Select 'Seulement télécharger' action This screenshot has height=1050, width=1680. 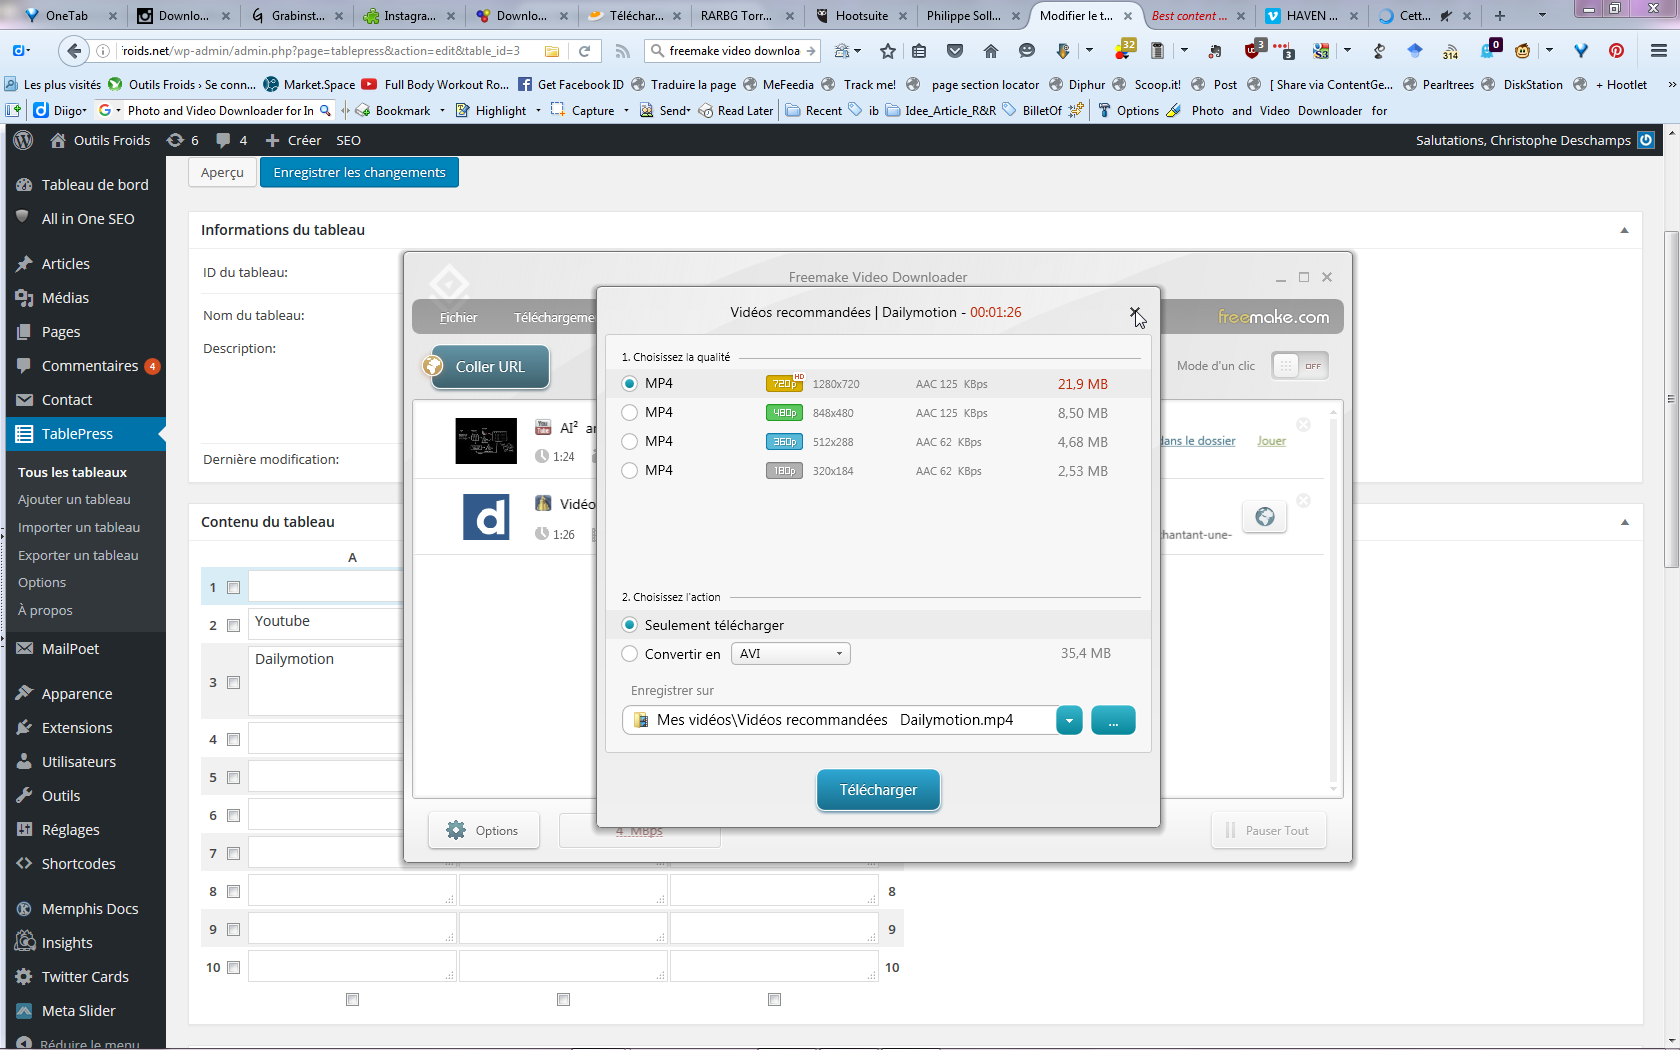pyautogui.click(x=629, y=625)
